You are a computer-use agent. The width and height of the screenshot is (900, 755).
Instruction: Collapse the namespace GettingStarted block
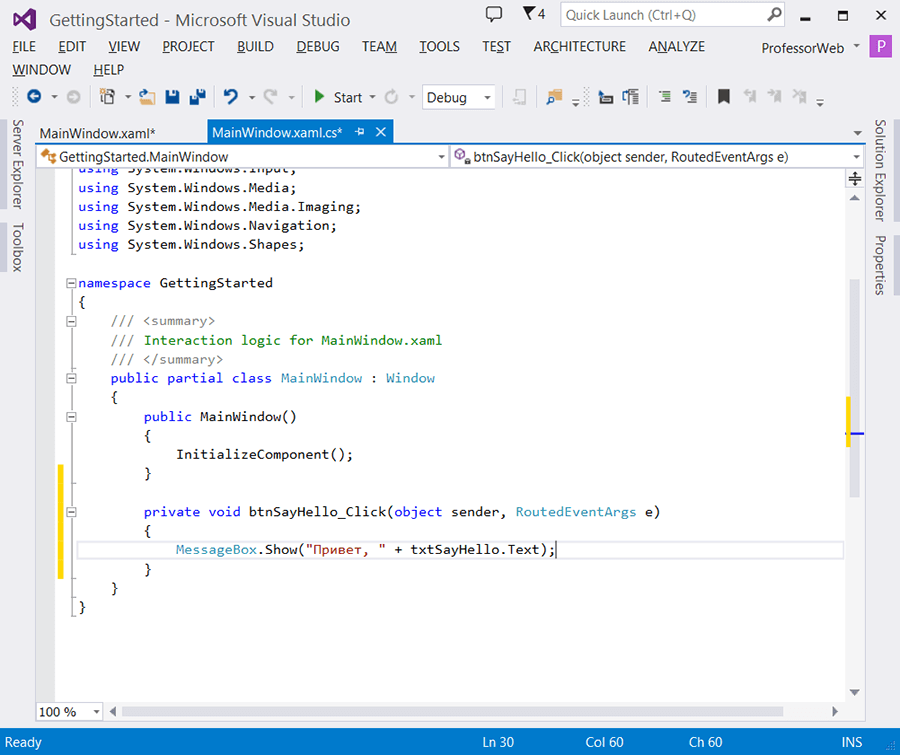pyautogui.click(x=71, y=282)
